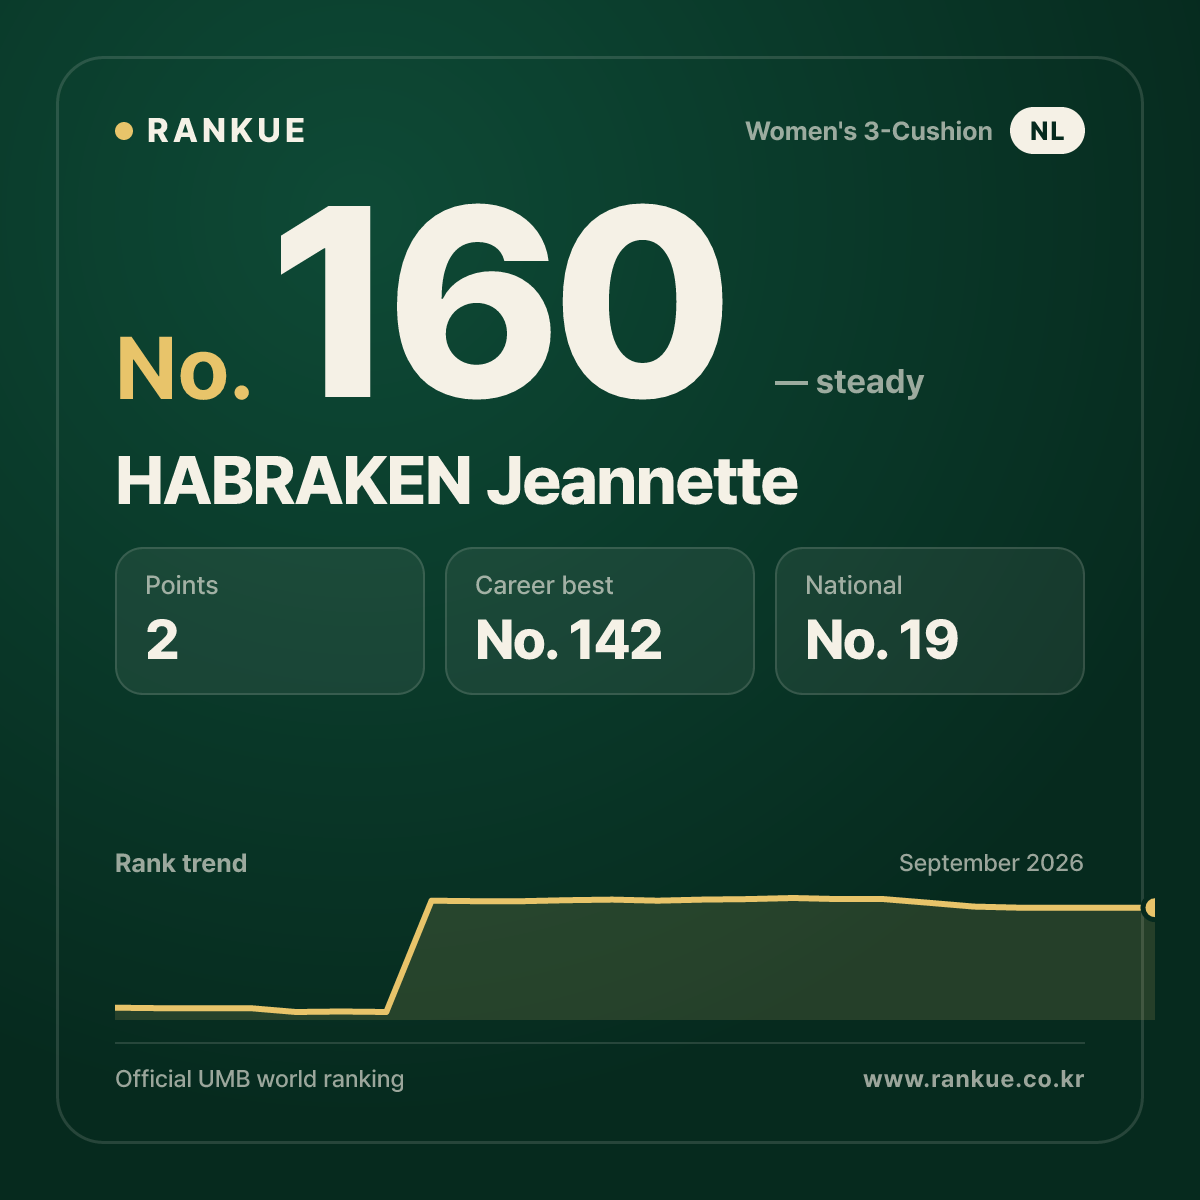
Task: Open the Points card showing 2
Action: [x=270, y=621]
